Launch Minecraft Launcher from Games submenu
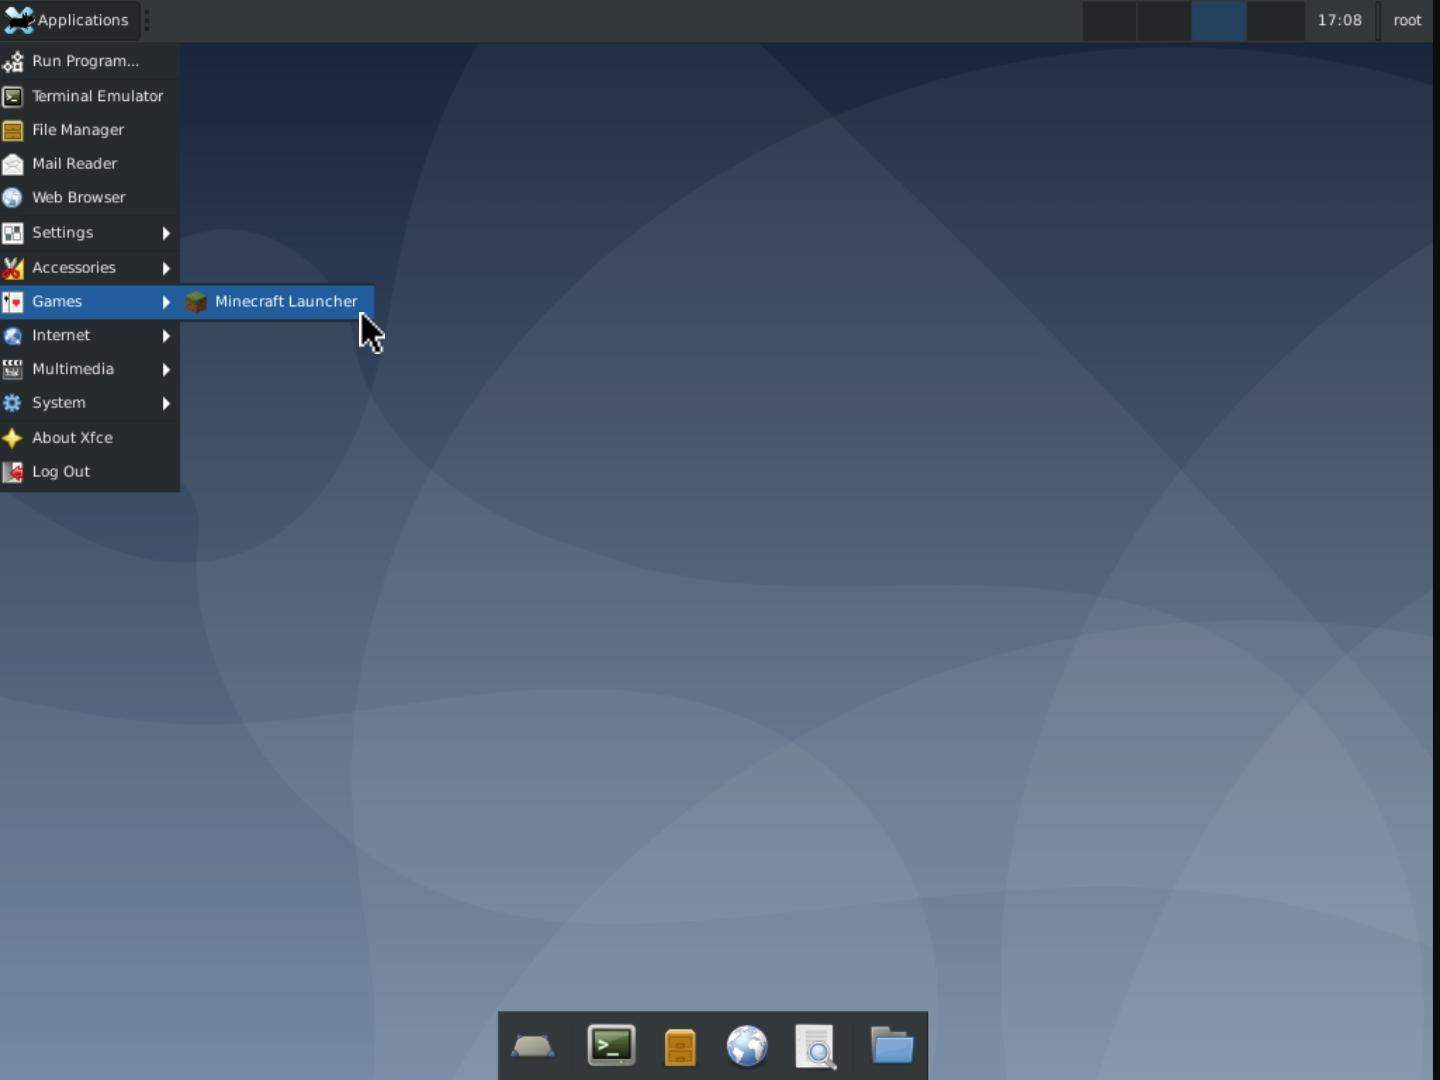 coord(278,301)
